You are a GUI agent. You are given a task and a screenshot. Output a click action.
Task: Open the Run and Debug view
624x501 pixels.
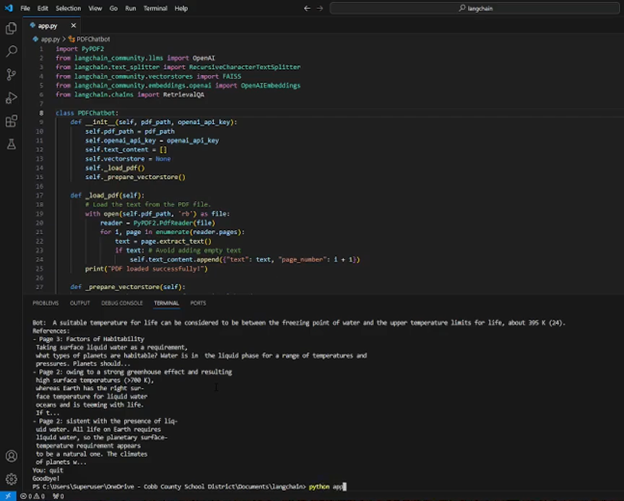[11, 97]
